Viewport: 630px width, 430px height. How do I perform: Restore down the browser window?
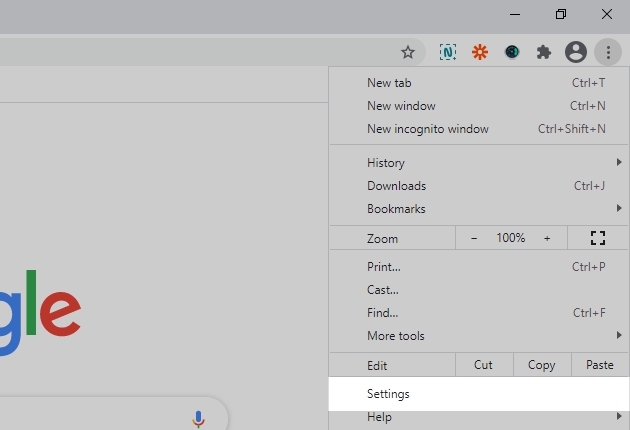561,14
